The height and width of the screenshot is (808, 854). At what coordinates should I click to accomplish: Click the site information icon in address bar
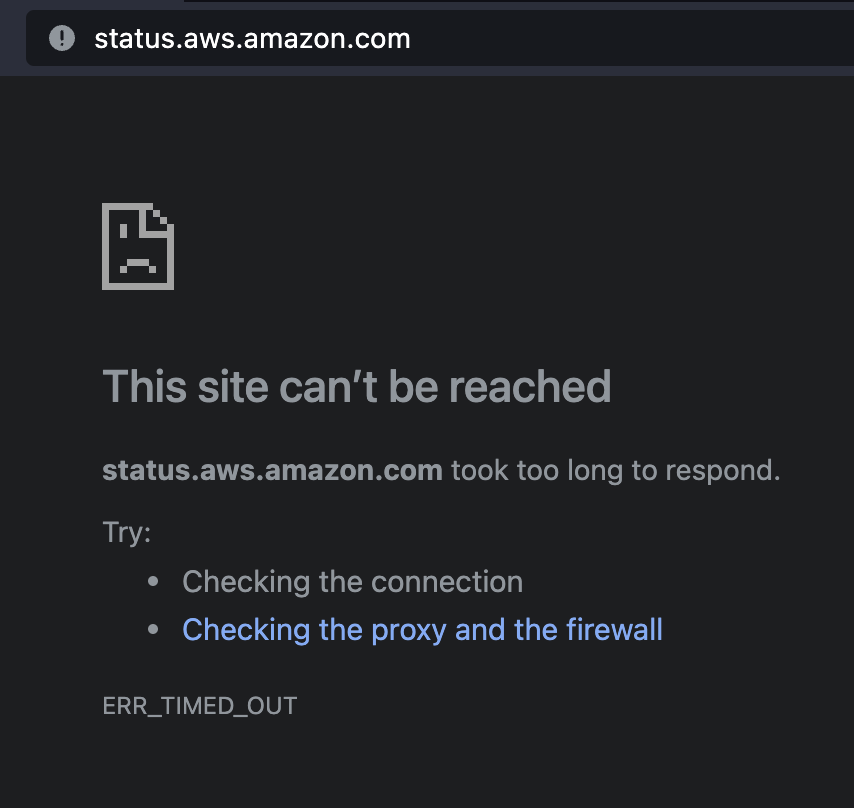pyautogui.click(x=62, y=39)
